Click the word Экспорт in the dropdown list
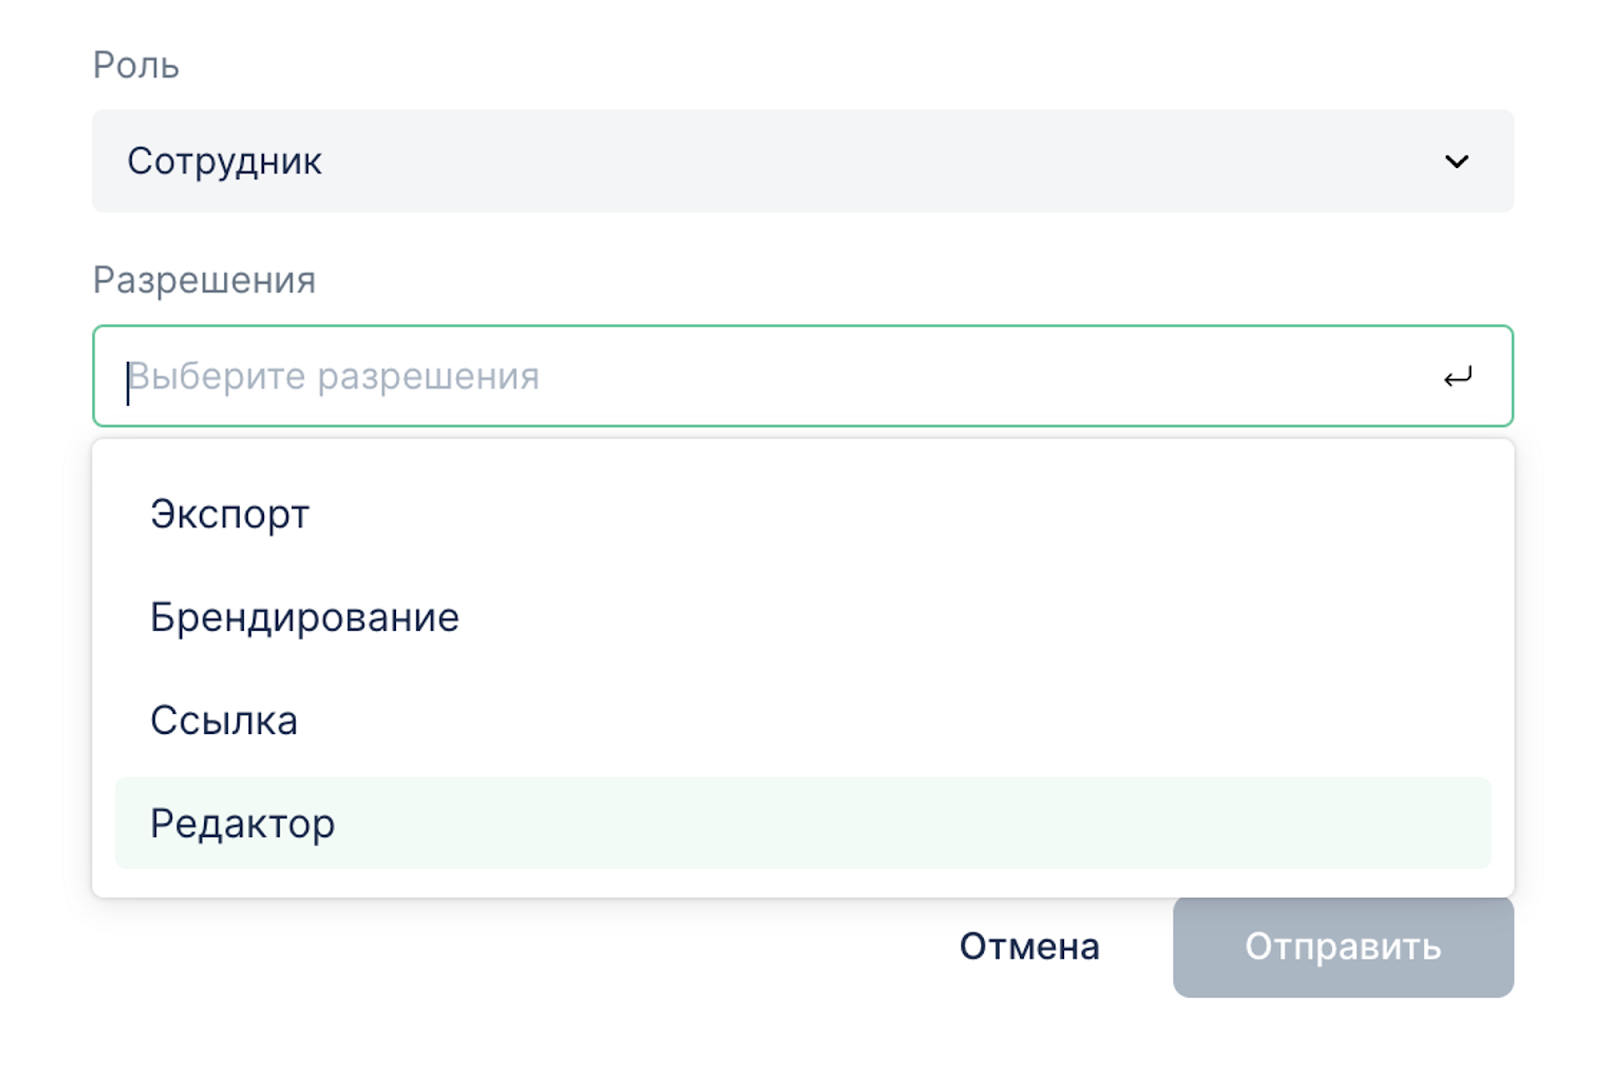The height and width of the screenshot is (1066, 1600). [230, 514]
